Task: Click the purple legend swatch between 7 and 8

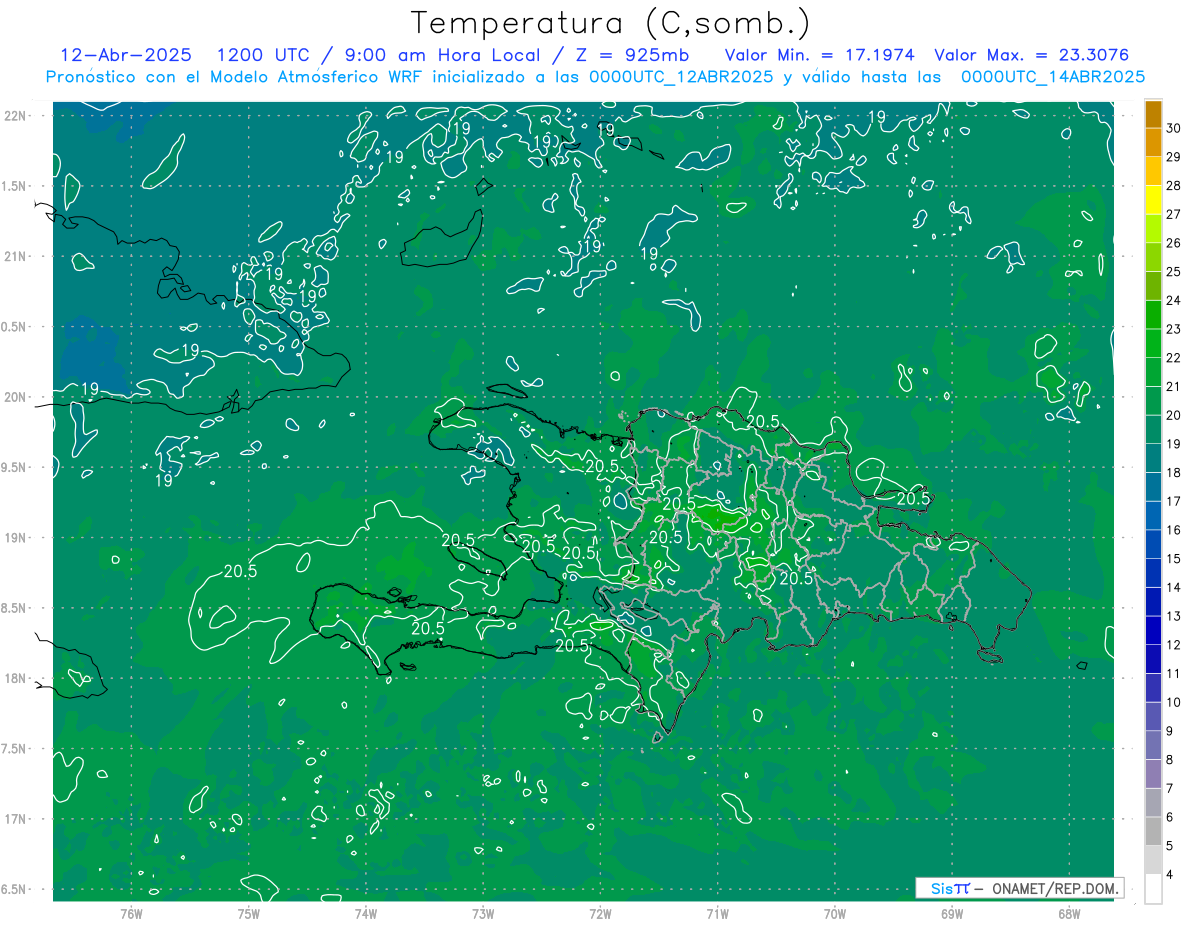Action: [1154, 774]
